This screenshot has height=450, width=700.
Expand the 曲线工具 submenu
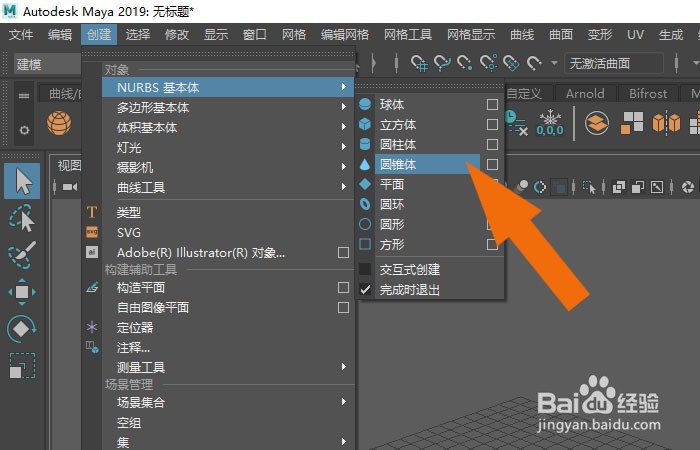pyautogui.click(x=228, y=188)
